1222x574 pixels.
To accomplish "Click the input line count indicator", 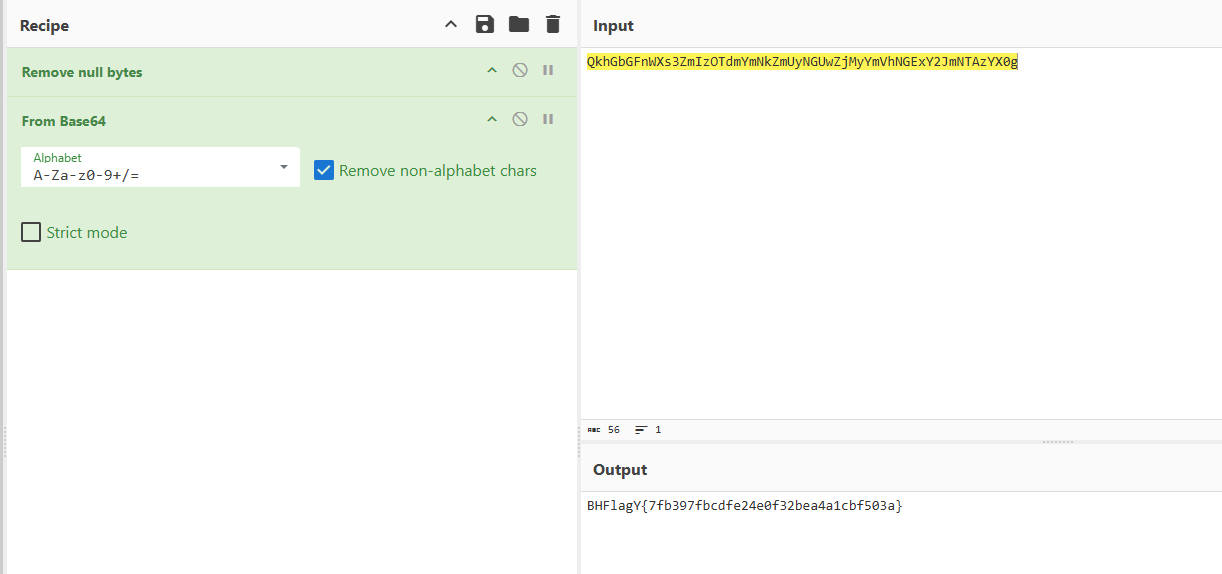I will (x=648, y=430).
